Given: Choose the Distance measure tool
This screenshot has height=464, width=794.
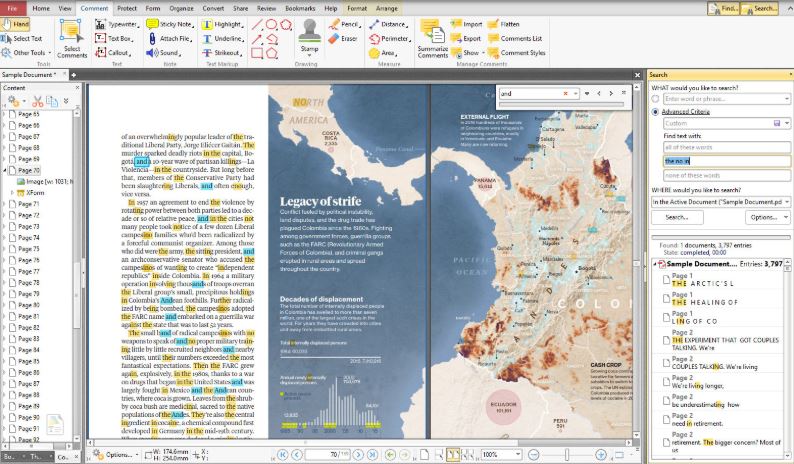Looking at the screenshot, I should click(389, 24).
